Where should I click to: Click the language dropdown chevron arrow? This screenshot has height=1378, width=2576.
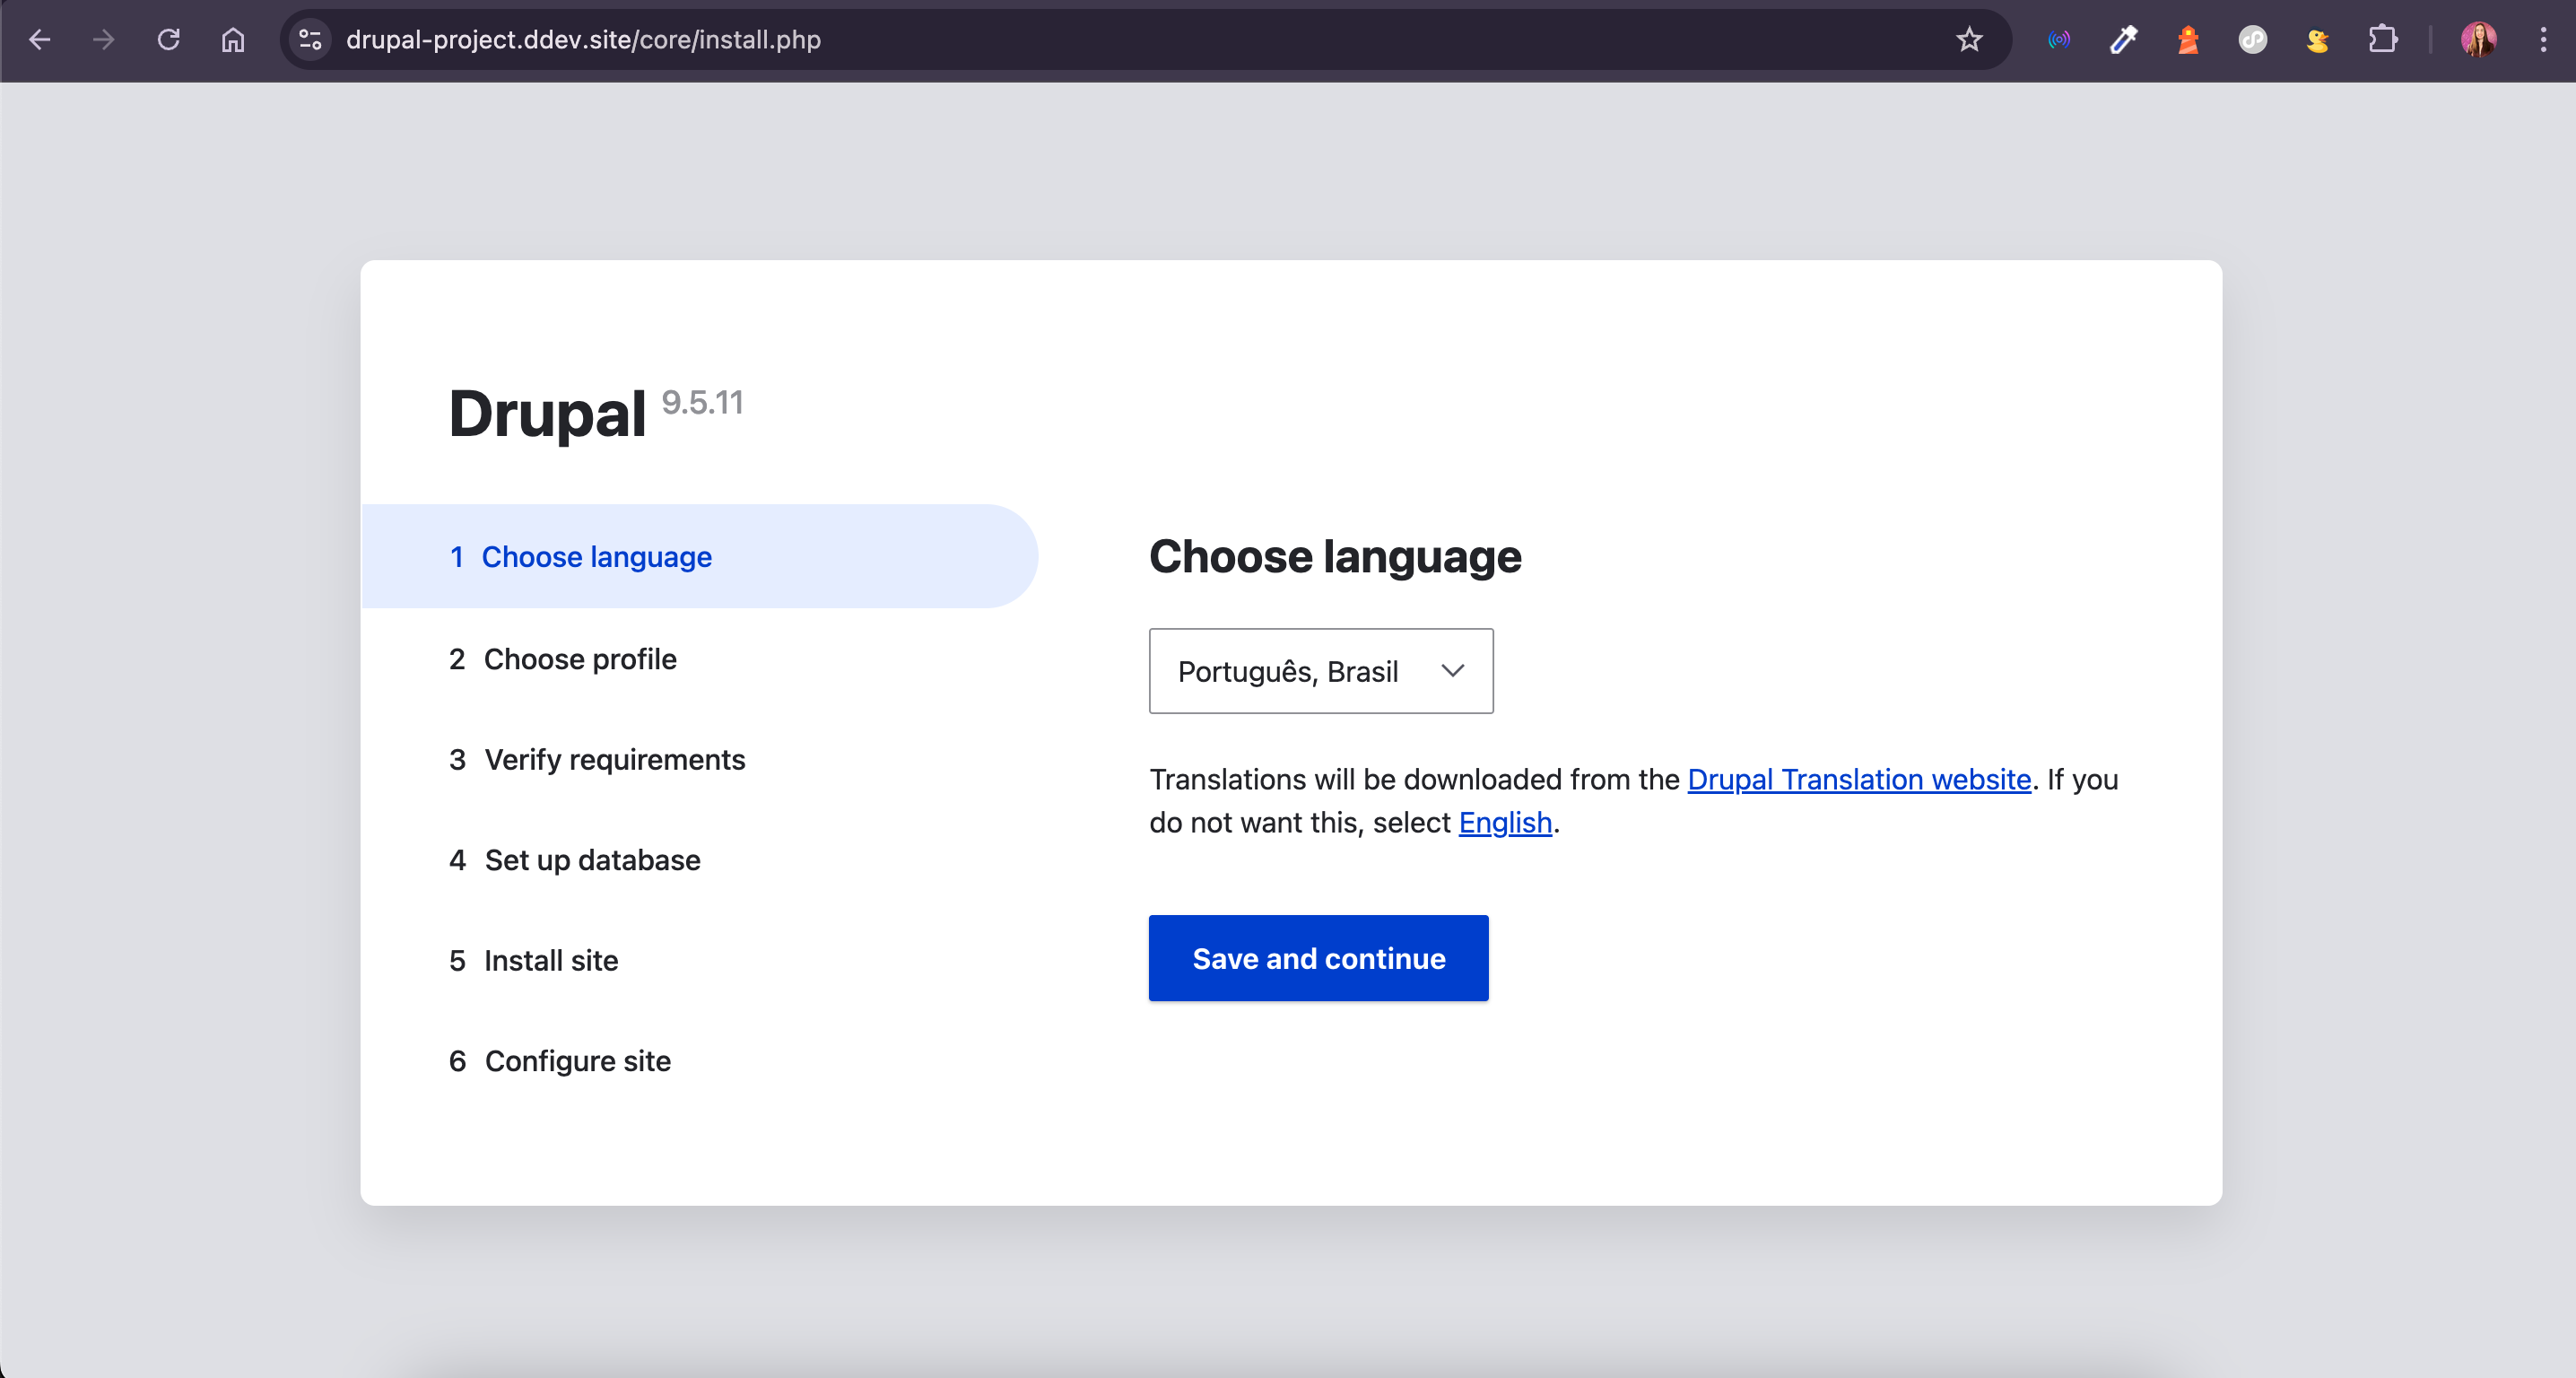coord(1453,671)
